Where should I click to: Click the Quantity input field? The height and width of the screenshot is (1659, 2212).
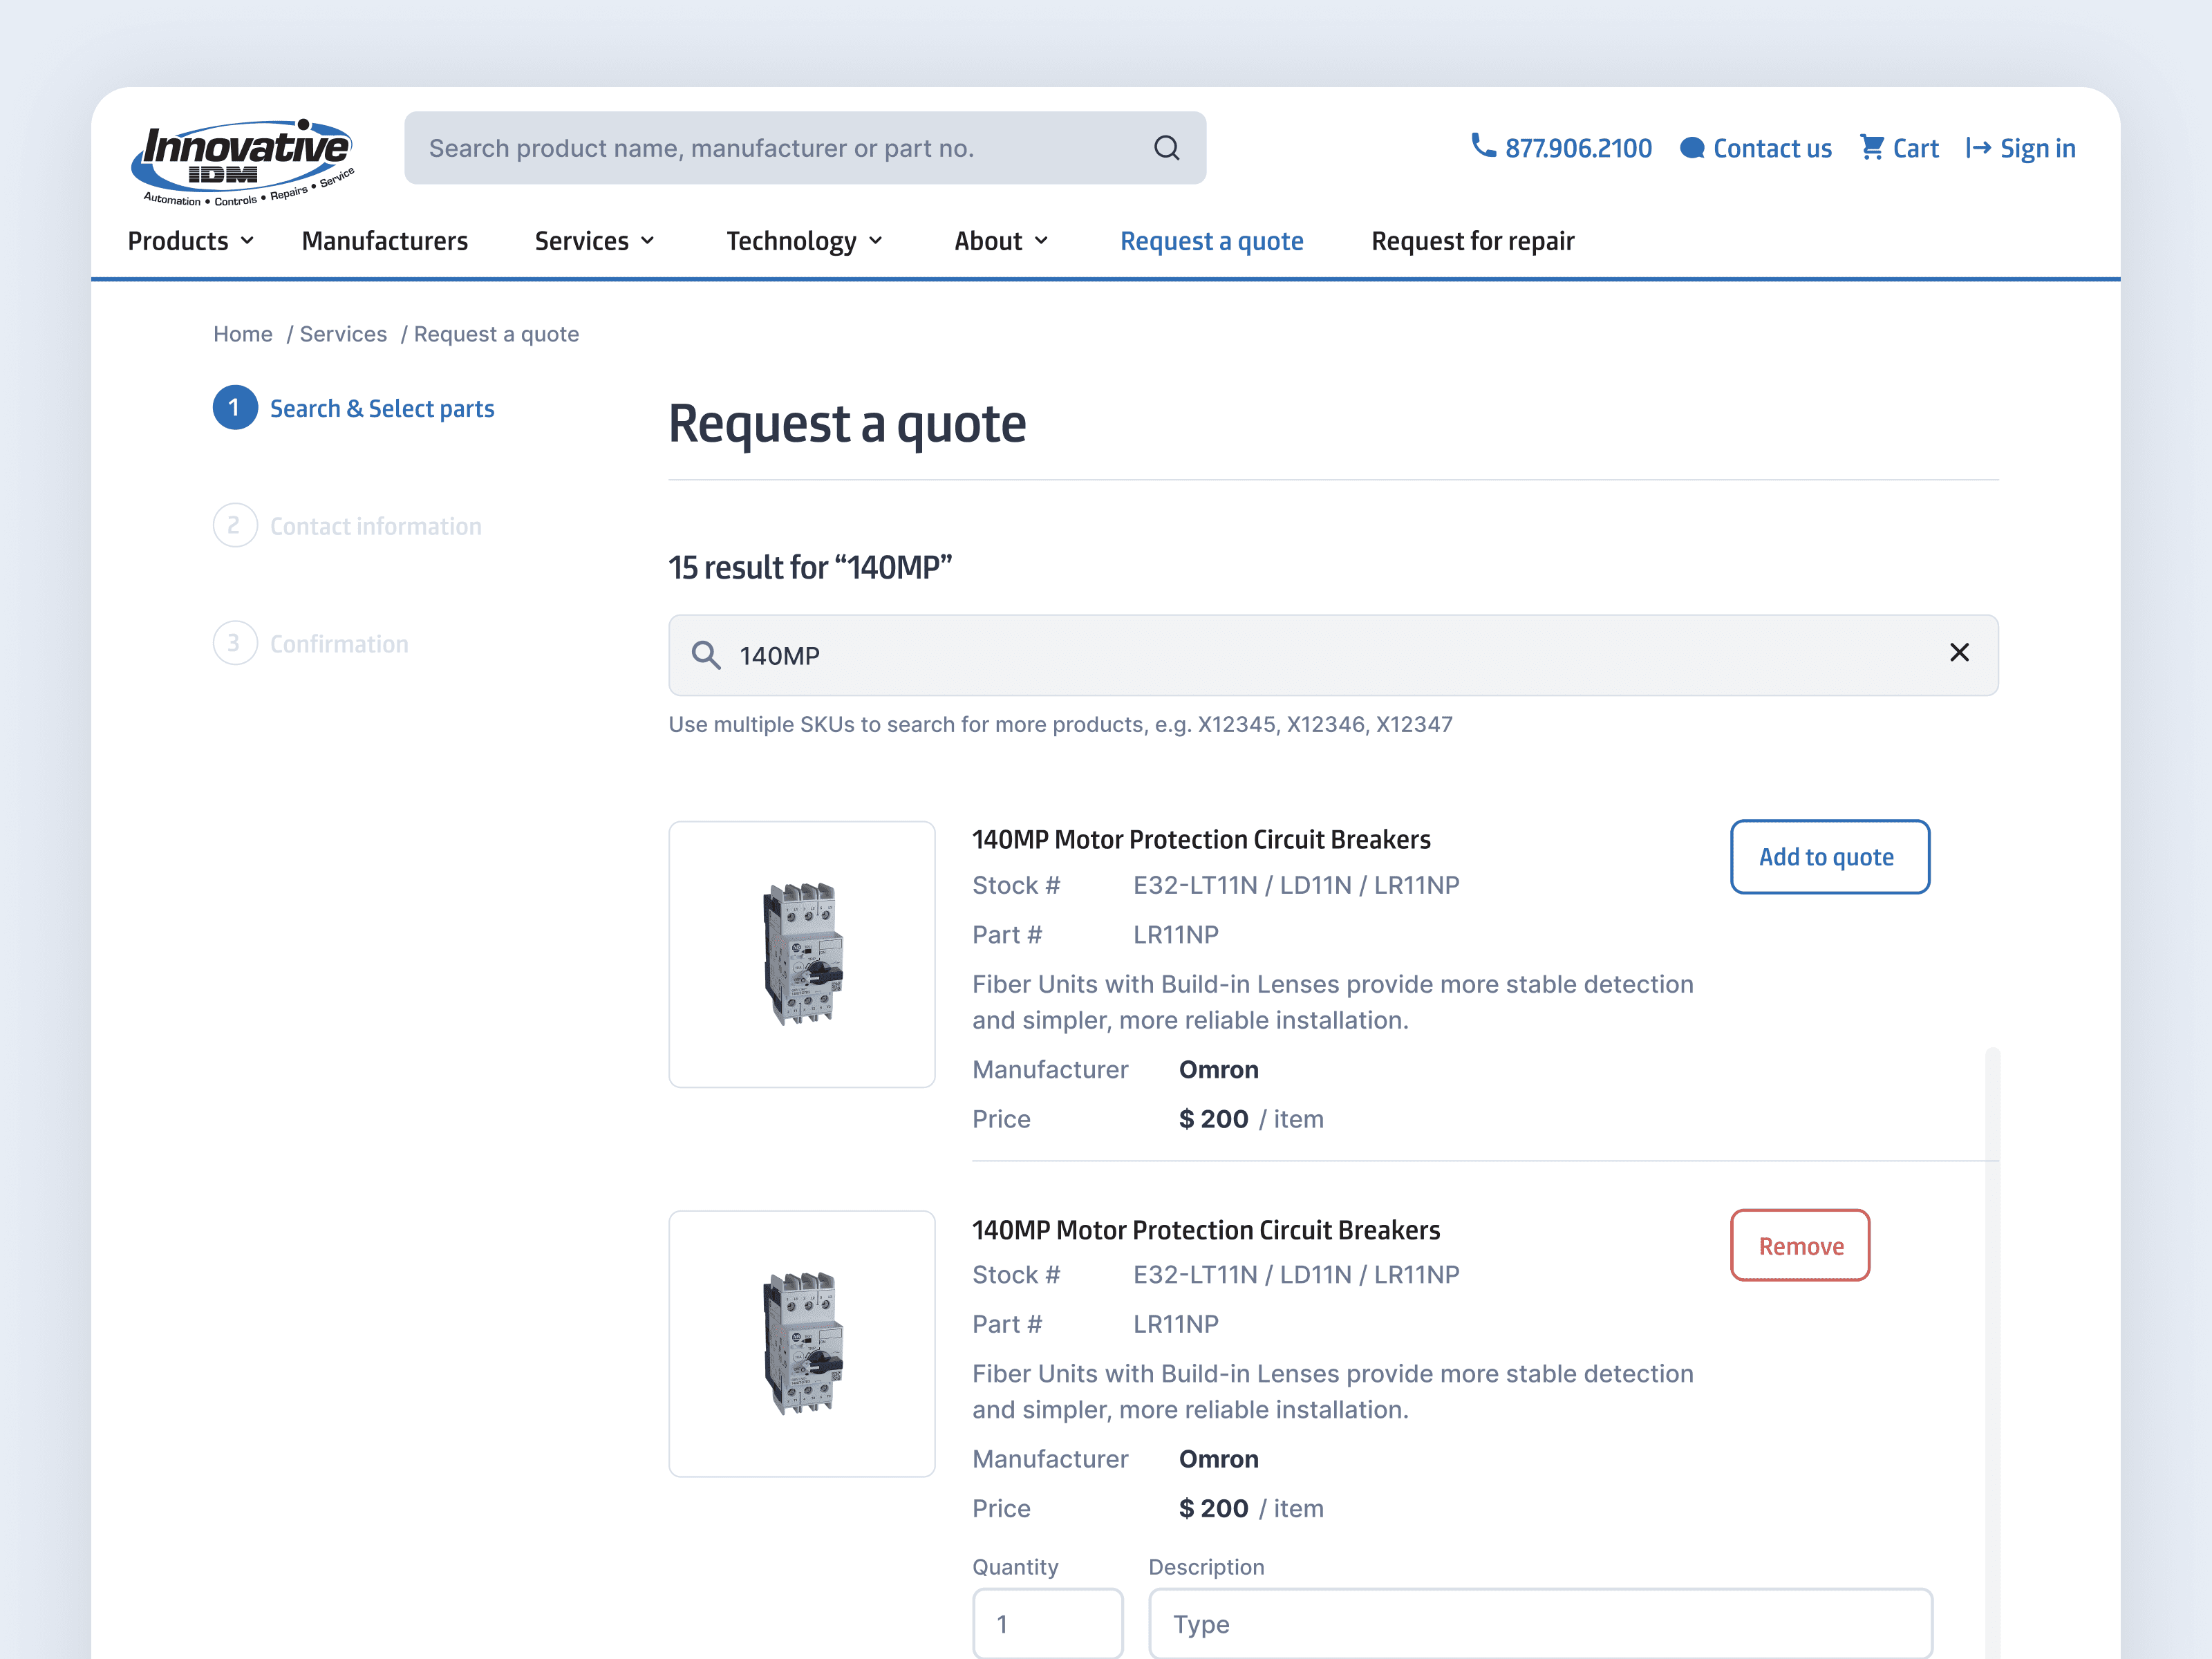click(x=1047, y=1623)
